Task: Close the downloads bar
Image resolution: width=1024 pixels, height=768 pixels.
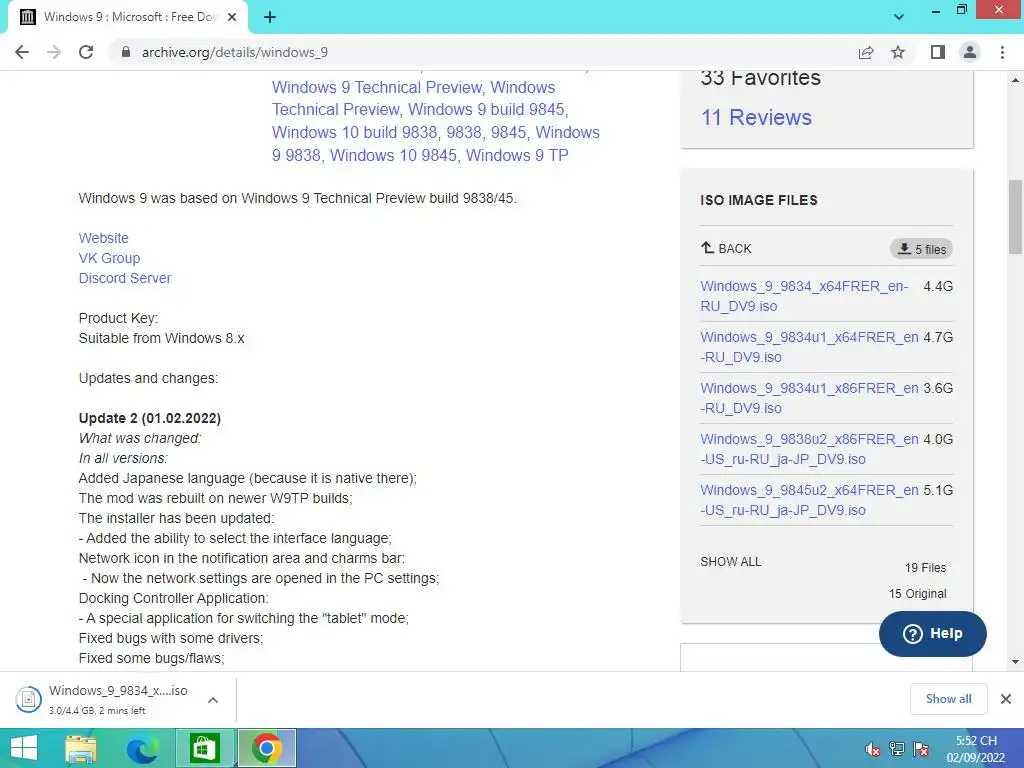Action: [1006, 699]
